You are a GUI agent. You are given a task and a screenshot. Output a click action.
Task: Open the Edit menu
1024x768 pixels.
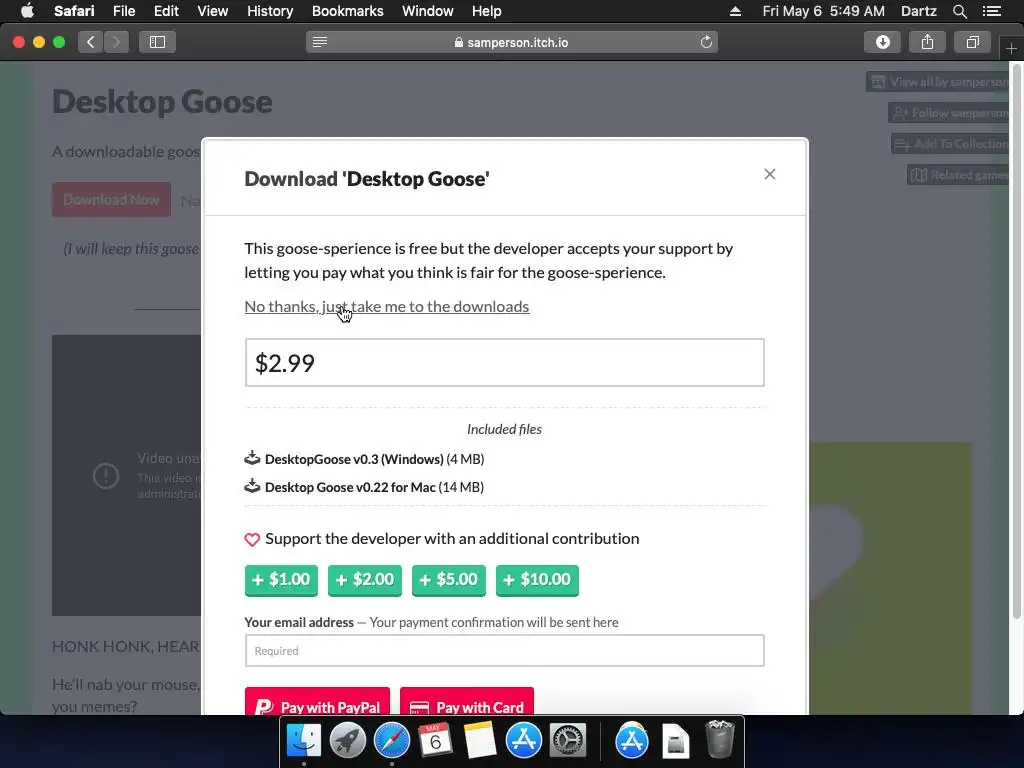pyautogui.click(x=166, y=11)
